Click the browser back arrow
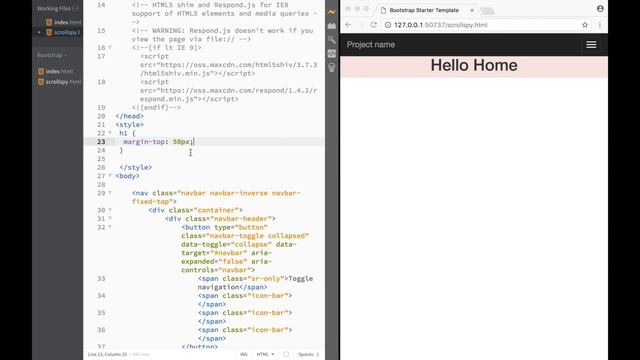 coord(348,25)
